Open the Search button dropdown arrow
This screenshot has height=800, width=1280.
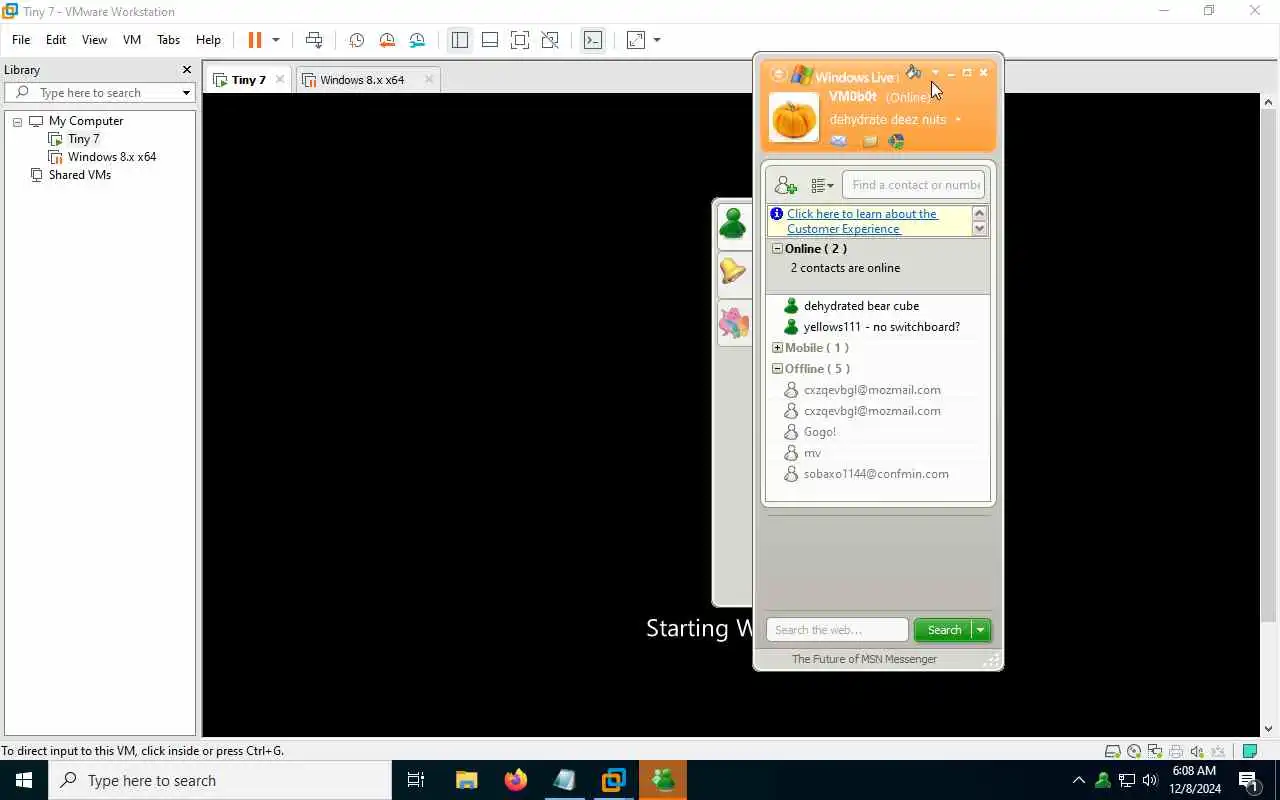pyautogui.click(x=981, y=630)
